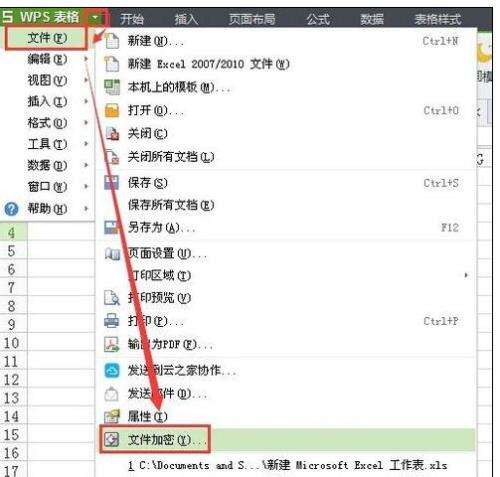This screenshot has width=500, height=477.
Task: Click the cloud collaboration send icon
Action: (112, 370)
